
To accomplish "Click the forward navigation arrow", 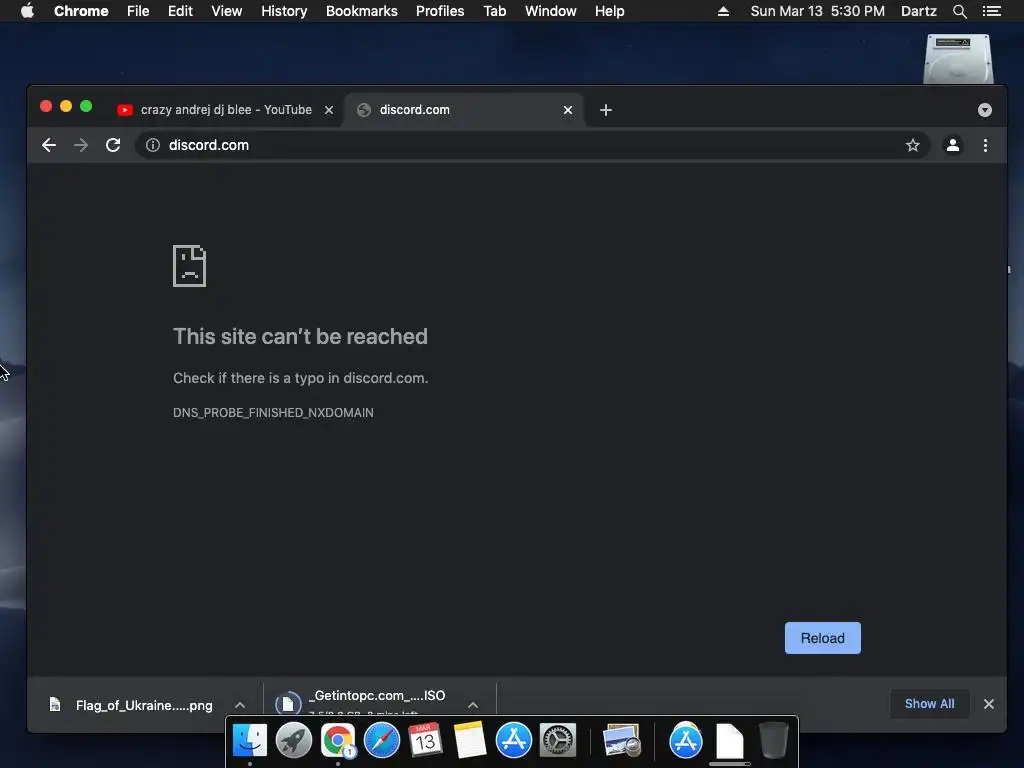I will [81, 145].
